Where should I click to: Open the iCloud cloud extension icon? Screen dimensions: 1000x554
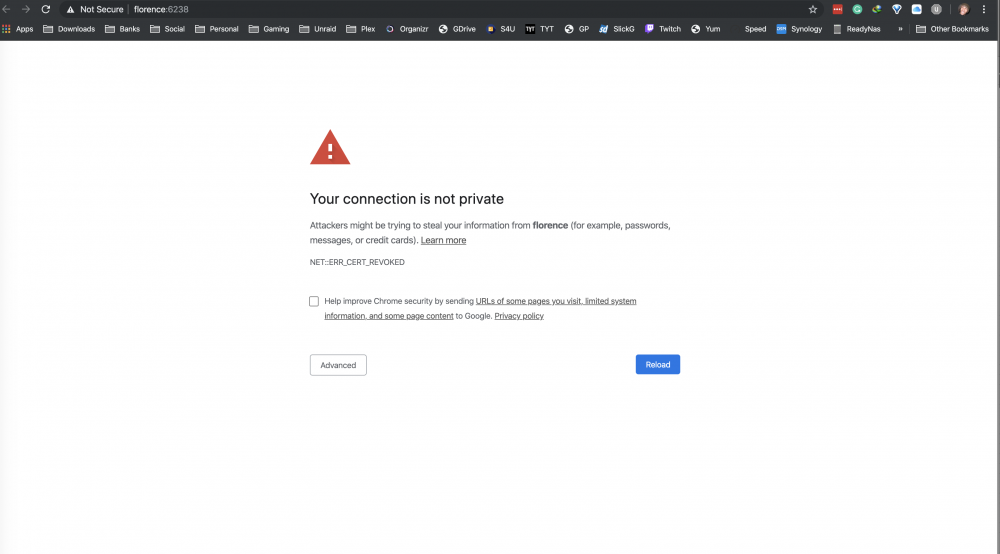coord(916,10)
